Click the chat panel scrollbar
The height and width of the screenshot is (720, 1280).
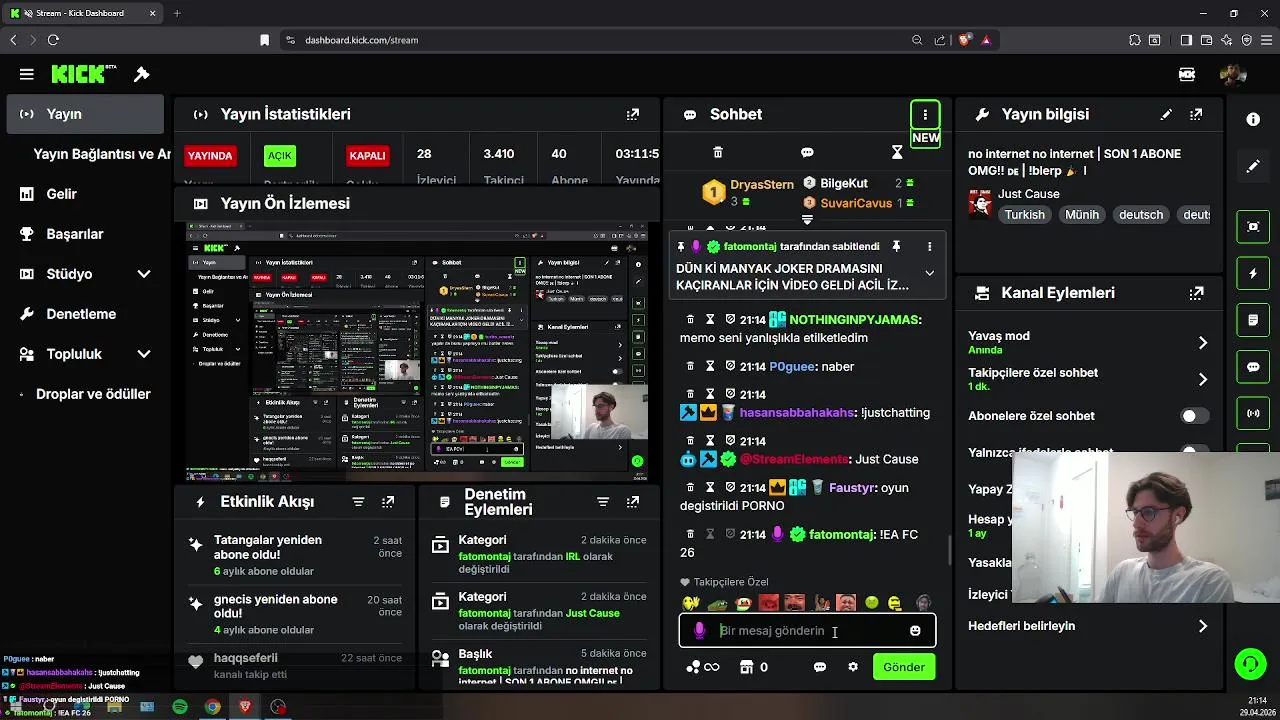click(949, 550)
